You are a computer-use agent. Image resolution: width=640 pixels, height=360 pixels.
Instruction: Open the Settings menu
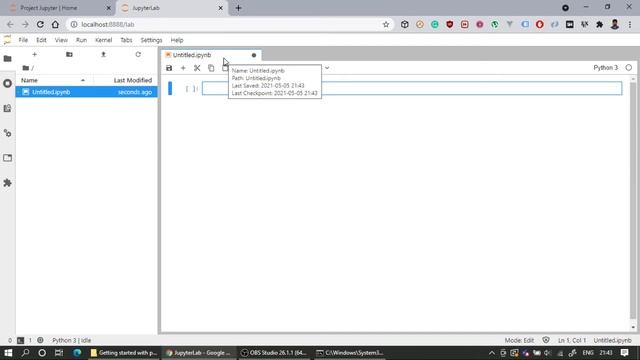[151, 40]
